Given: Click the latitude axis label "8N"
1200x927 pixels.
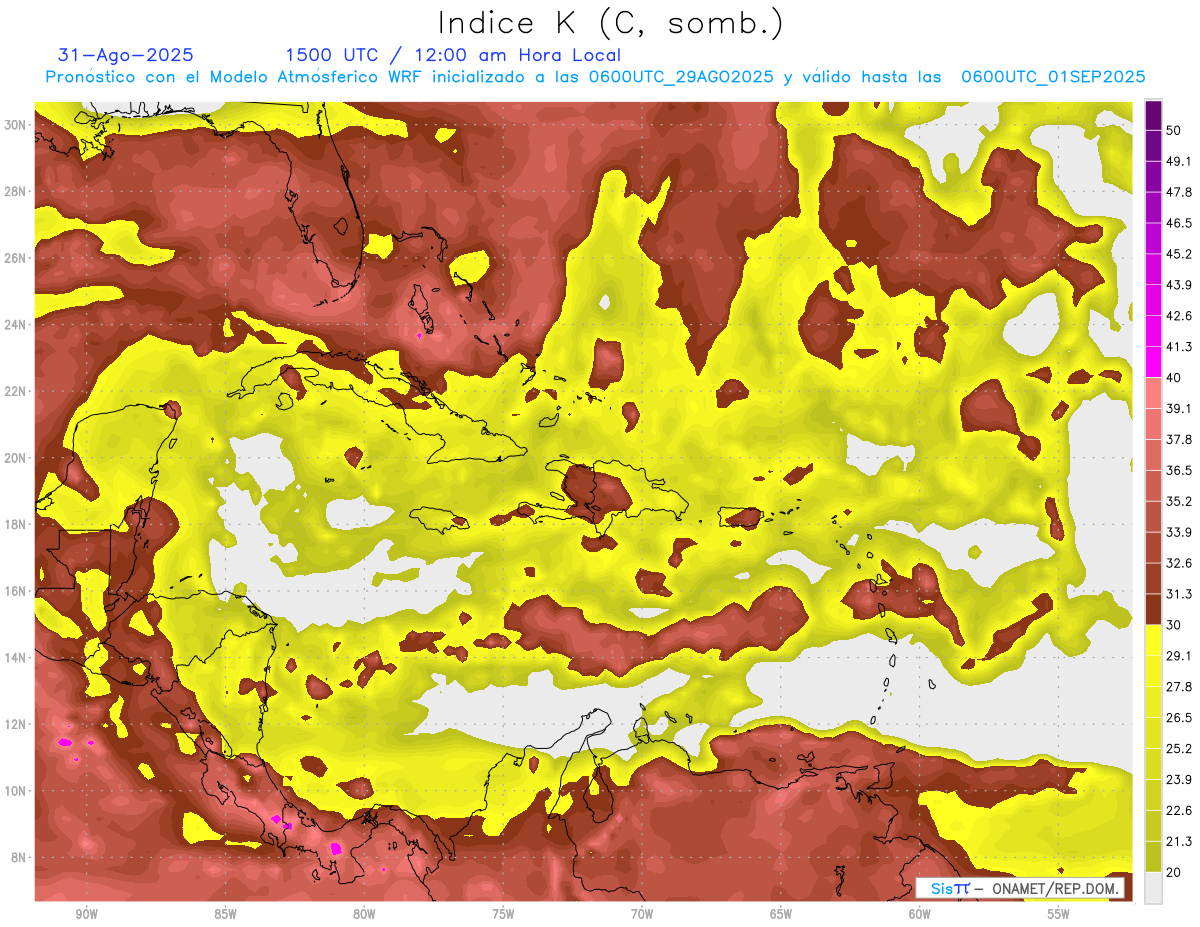Looking at the screenshot, I should click(20, 858).
